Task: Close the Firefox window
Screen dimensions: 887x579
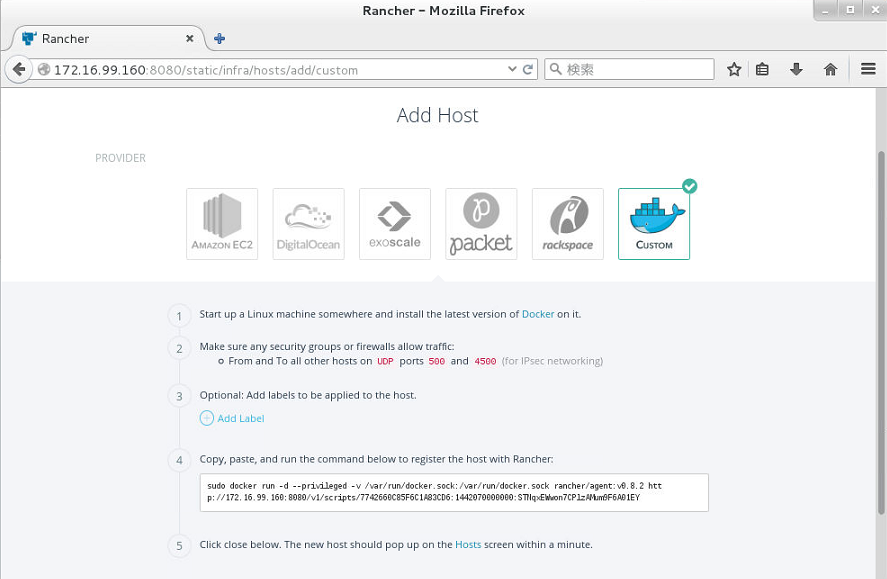Action: tap(875, 10)
